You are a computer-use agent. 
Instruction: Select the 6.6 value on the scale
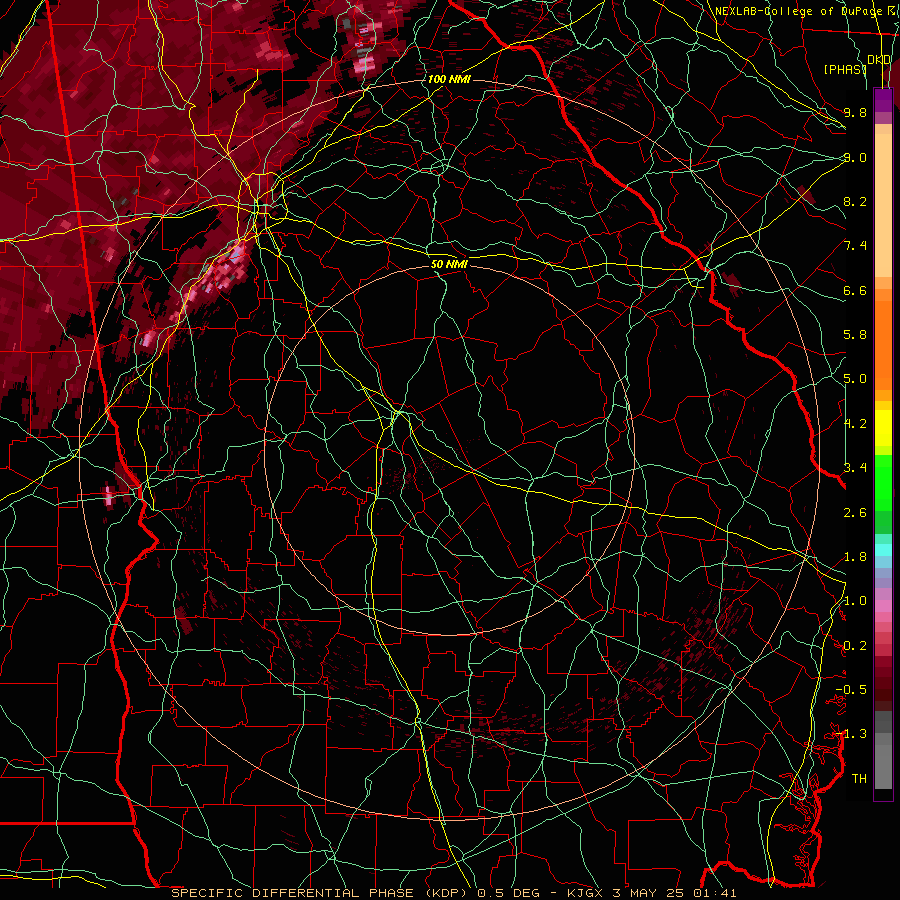(855, 290)
